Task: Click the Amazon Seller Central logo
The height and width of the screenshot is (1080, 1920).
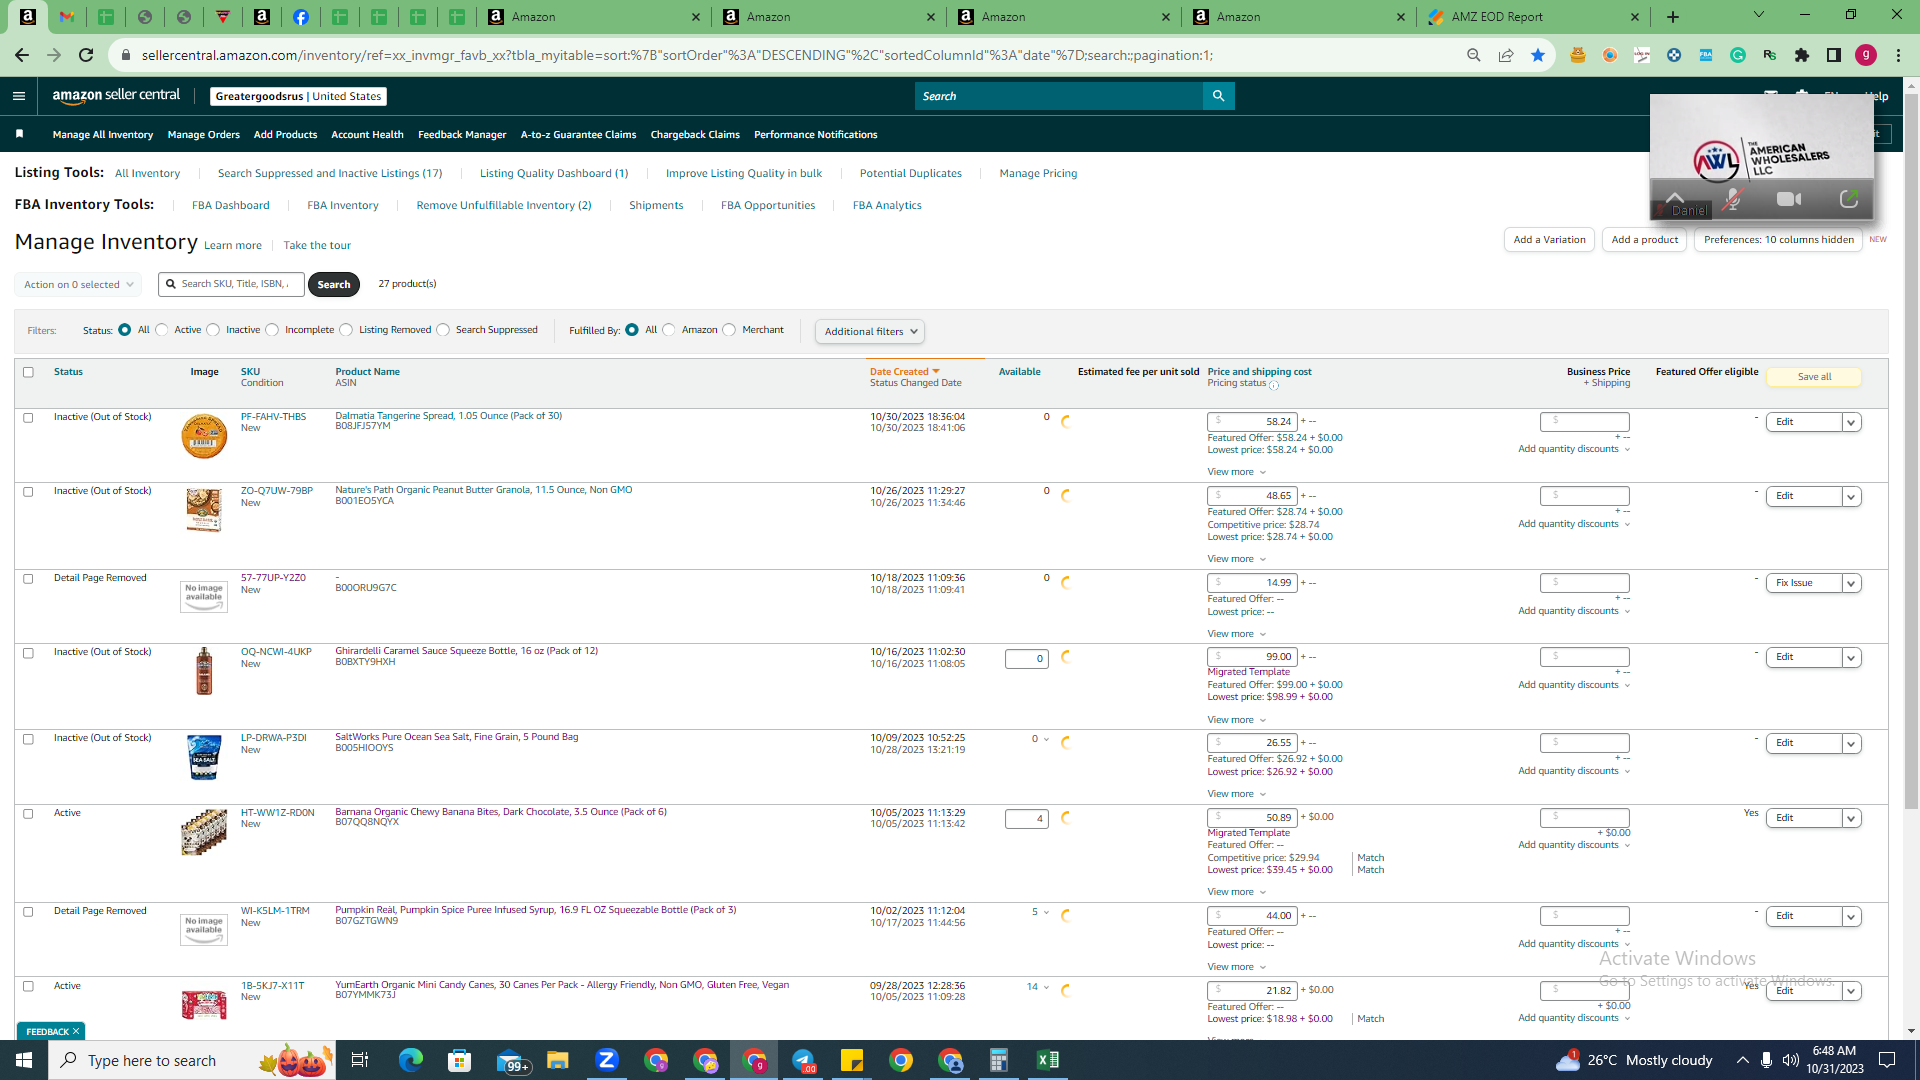Action: tap(116, 96)
